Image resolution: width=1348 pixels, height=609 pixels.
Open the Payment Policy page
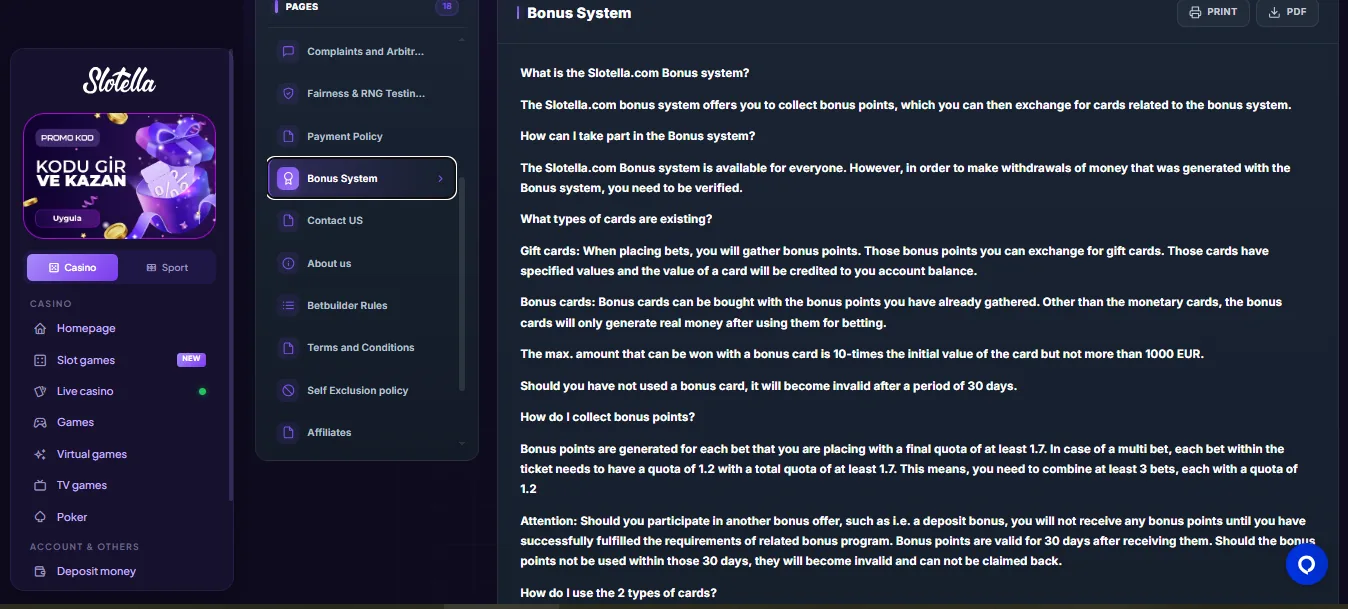[x=361, y=136]
